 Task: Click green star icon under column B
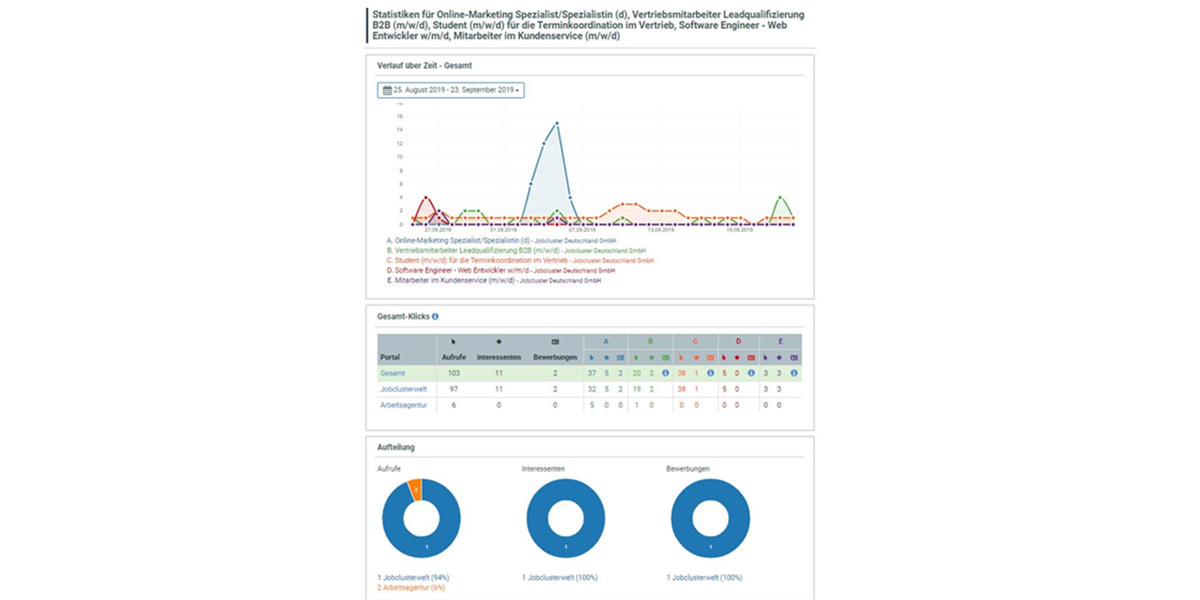point(651,357)
